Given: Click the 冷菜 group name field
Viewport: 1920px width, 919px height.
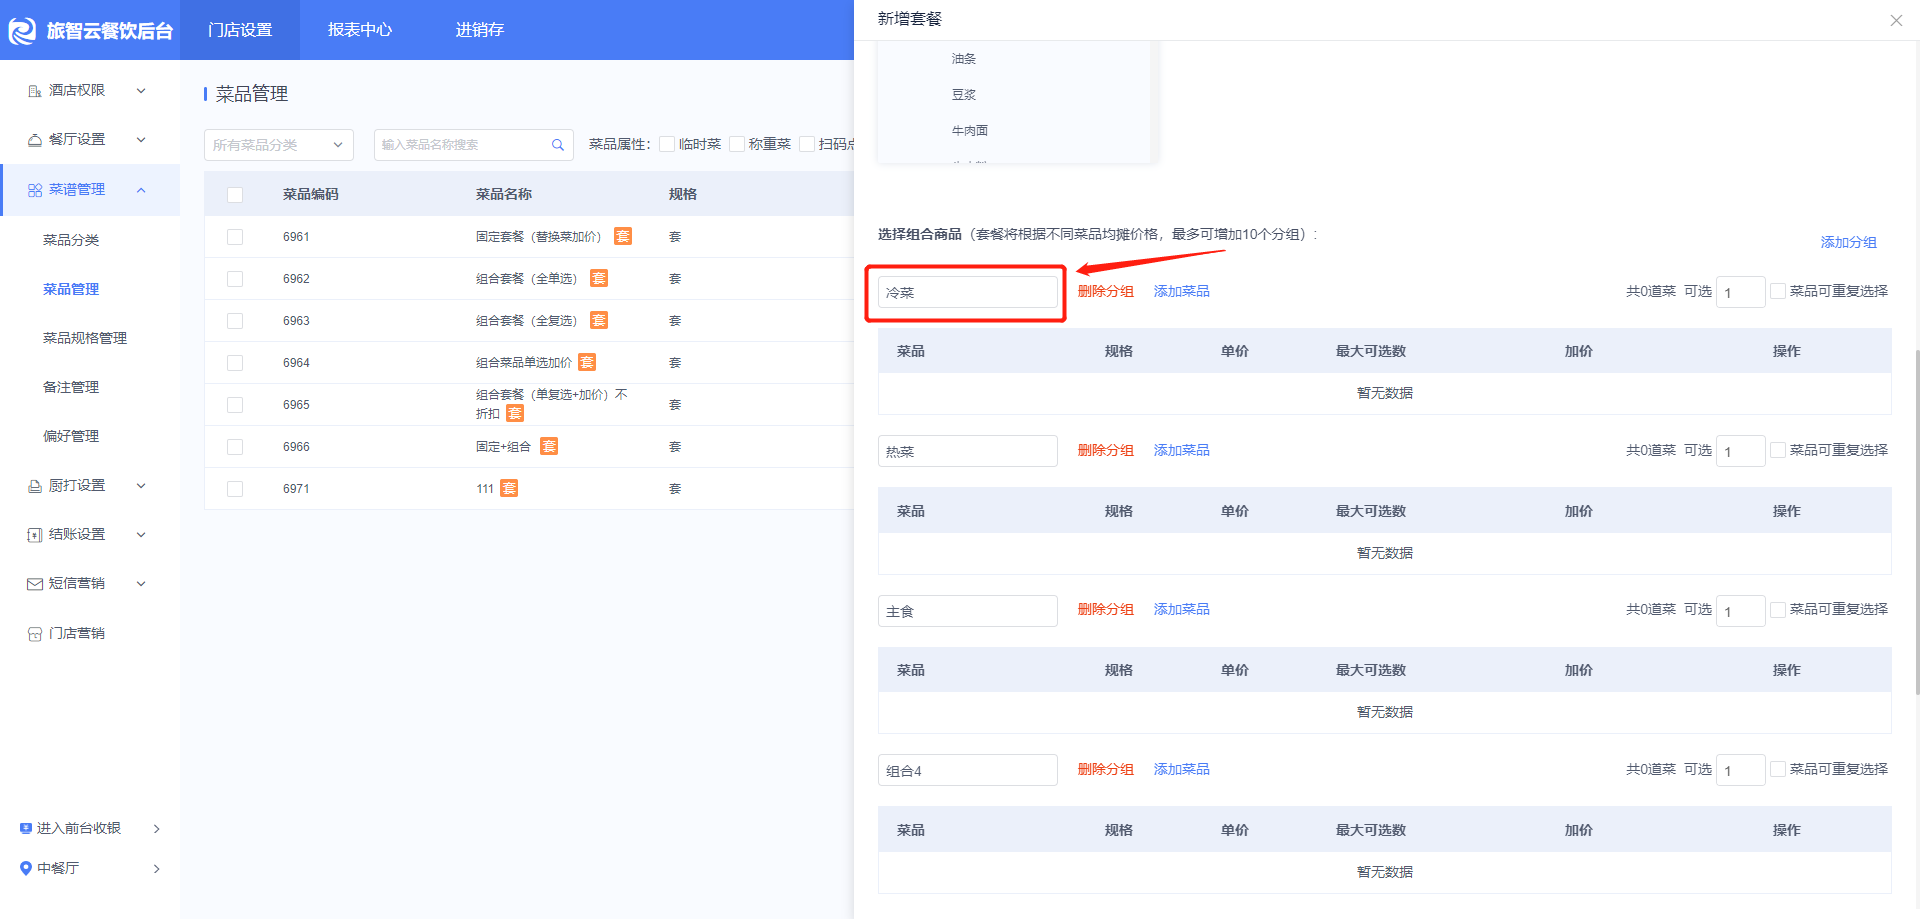Looking at the screenshot, I should [x=967, y=292].
